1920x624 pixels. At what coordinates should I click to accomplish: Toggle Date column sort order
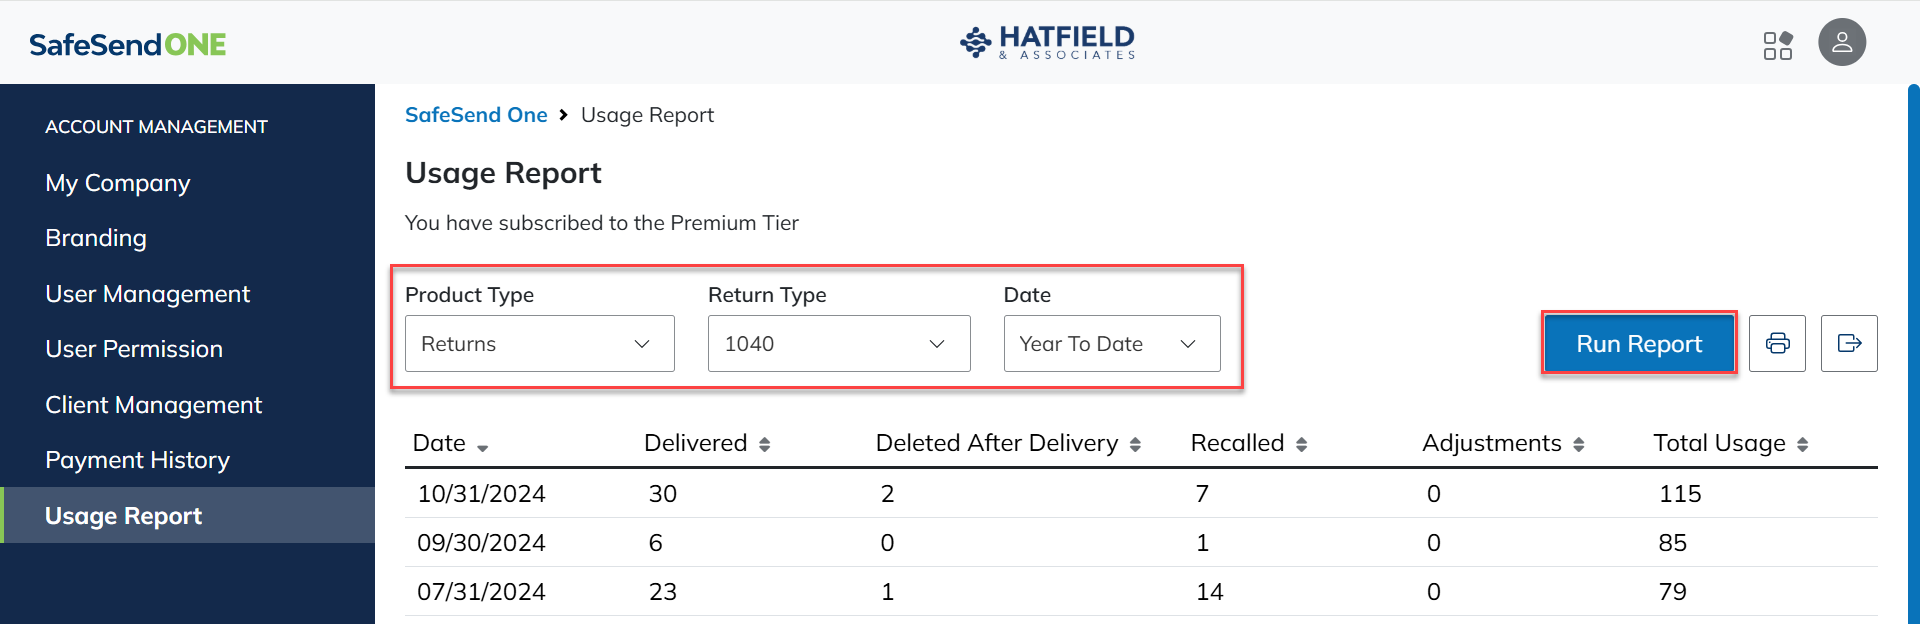(x=482, y=446)
